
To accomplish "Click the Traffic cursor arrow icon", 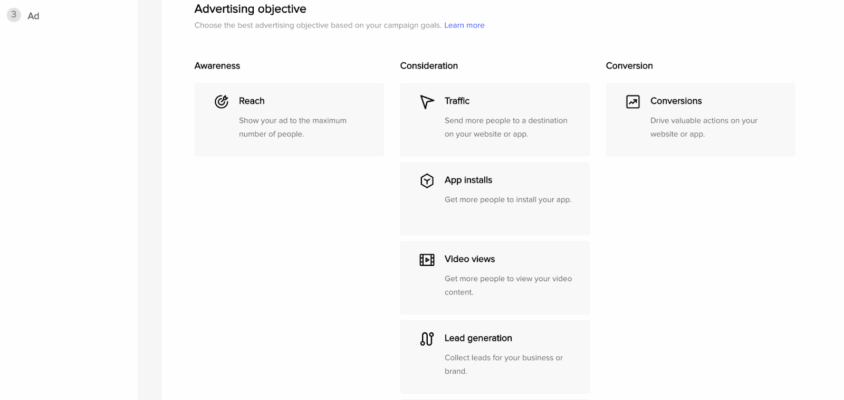I will pos(427,102).
